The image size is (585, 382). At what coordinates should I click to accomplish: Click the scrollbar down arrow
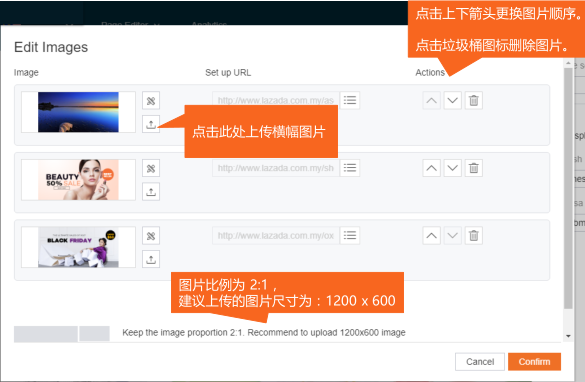coord(568,336)
